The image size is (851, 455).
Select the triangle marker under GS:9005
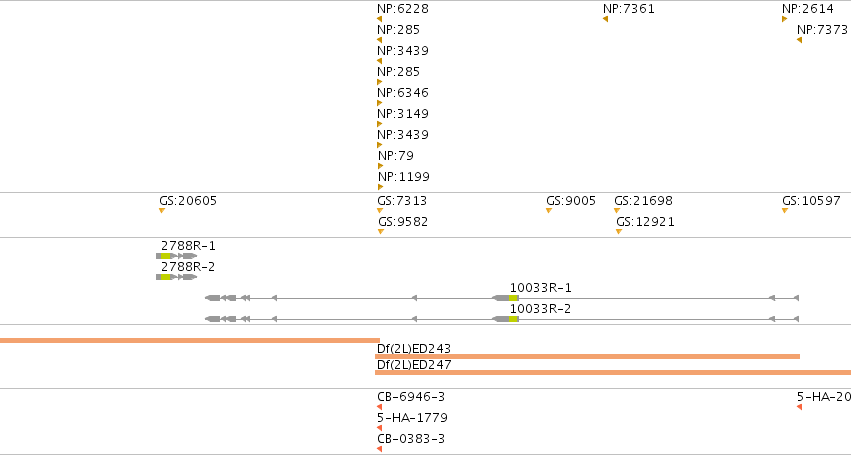point(549,211)
